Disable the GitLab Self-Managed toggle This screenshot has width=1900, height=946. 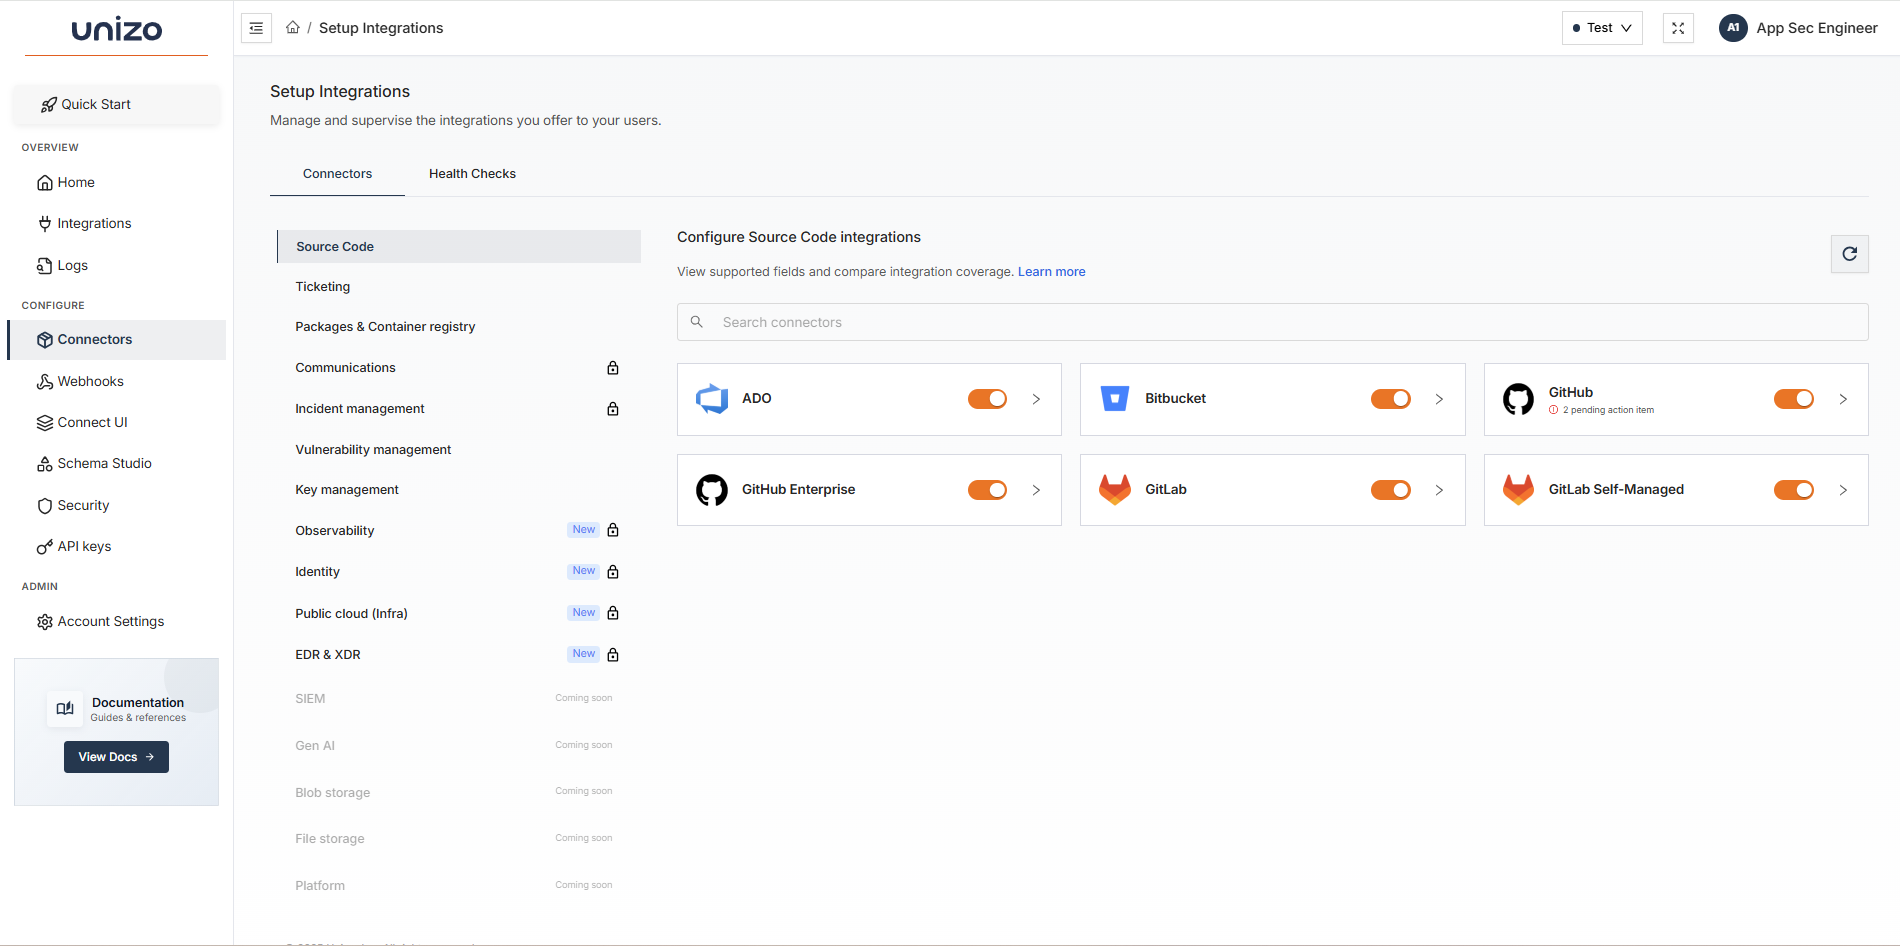pyautogui.click(x=1793, y=490)
